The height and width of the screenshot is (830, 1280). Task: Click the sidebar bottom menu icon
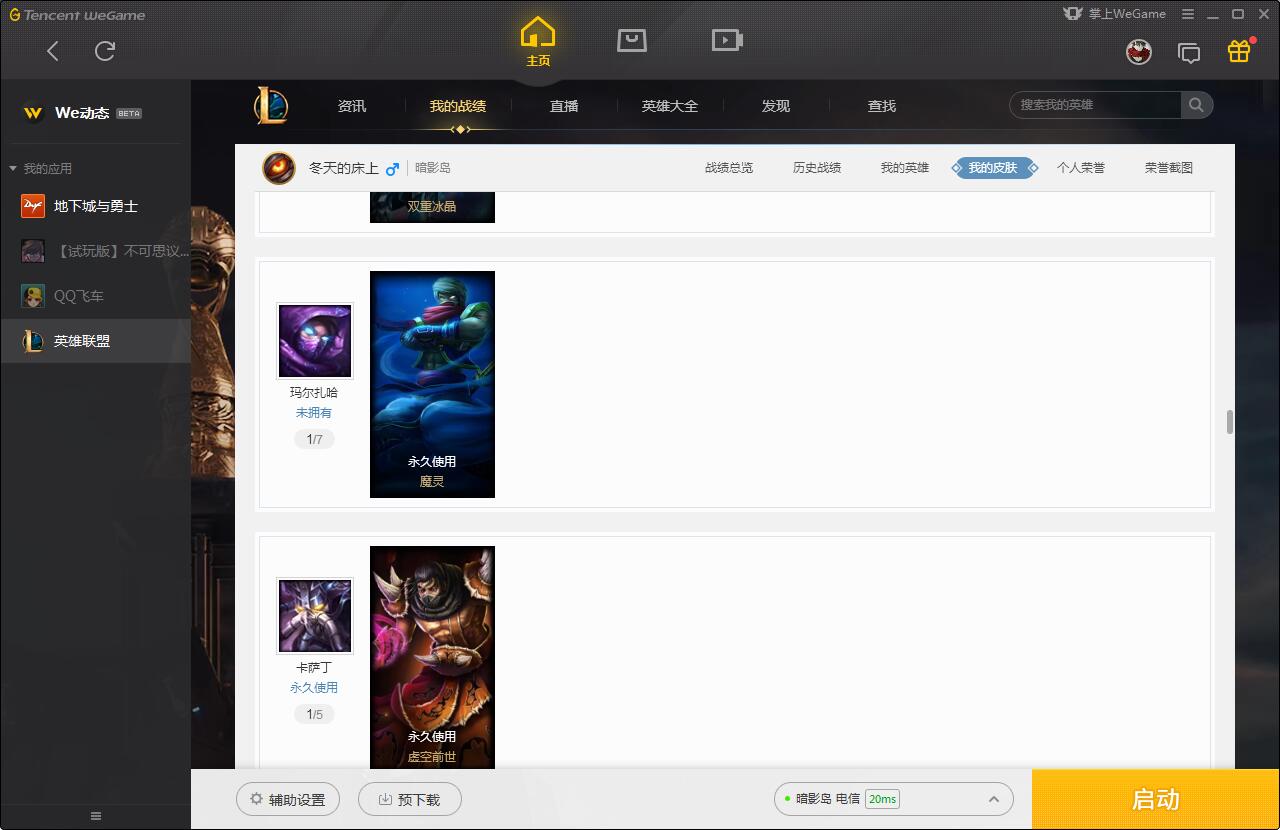[x=96, y=816]
